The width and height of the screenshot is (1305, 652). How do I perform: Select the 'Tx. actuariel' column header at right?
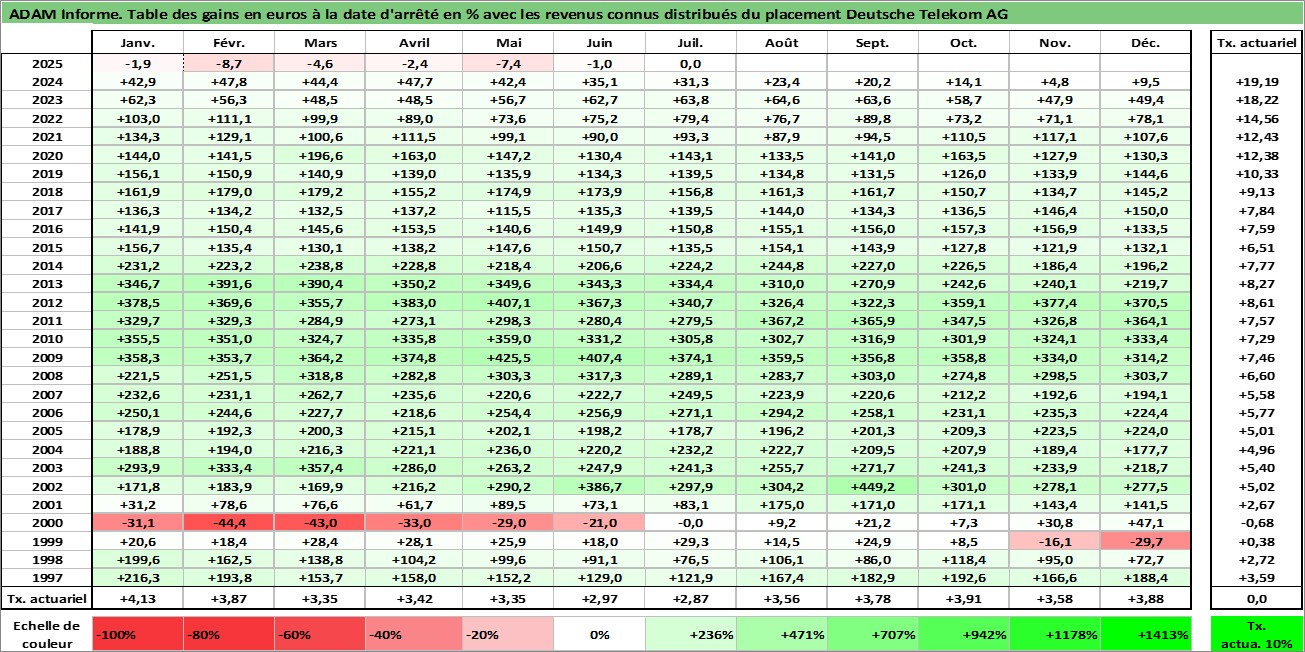[1257, 44]
